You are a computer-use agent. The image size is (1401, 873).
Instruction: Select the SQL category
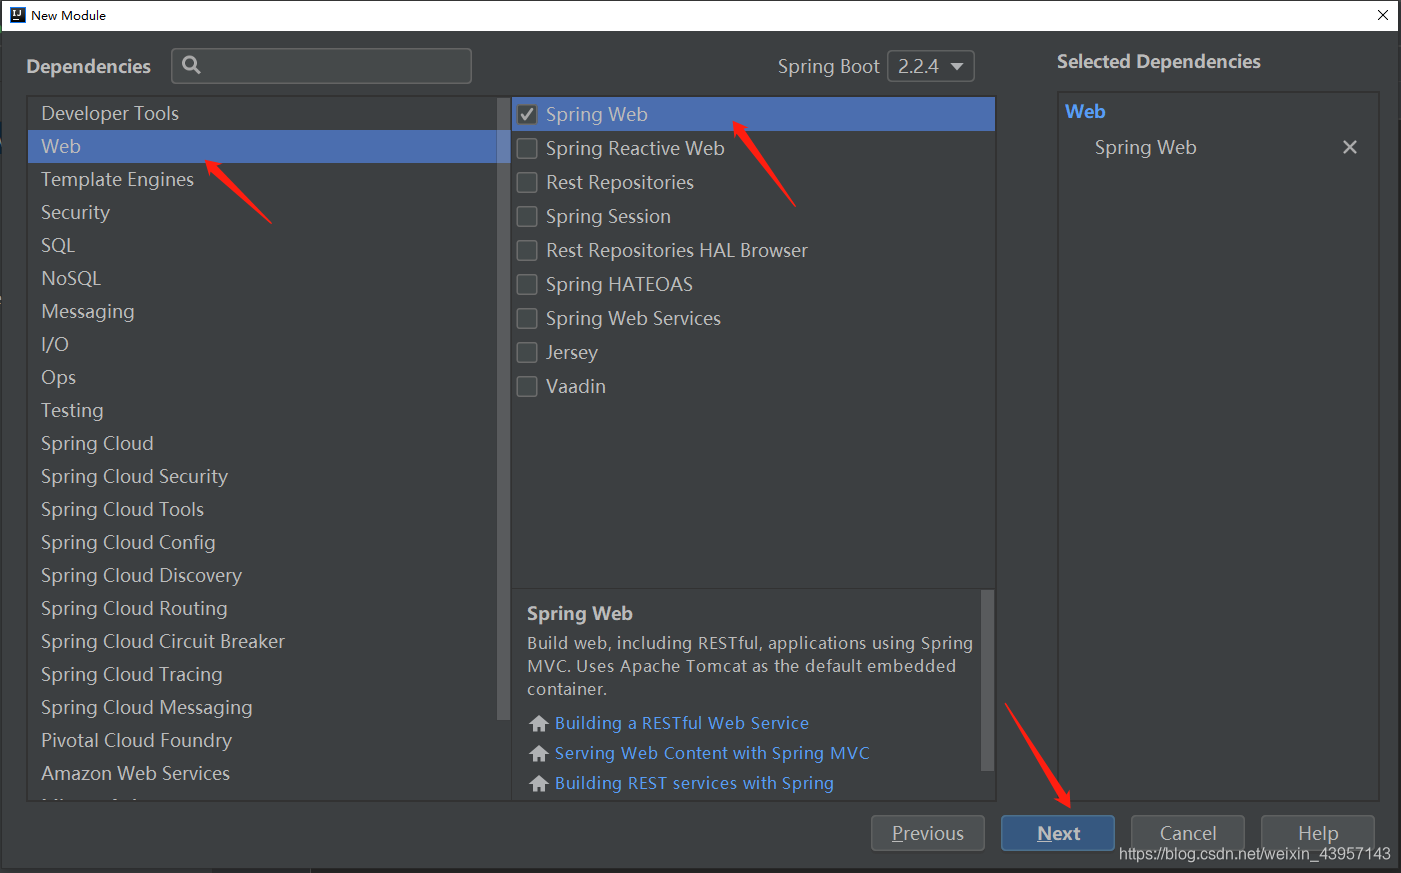tap(262, 245)
